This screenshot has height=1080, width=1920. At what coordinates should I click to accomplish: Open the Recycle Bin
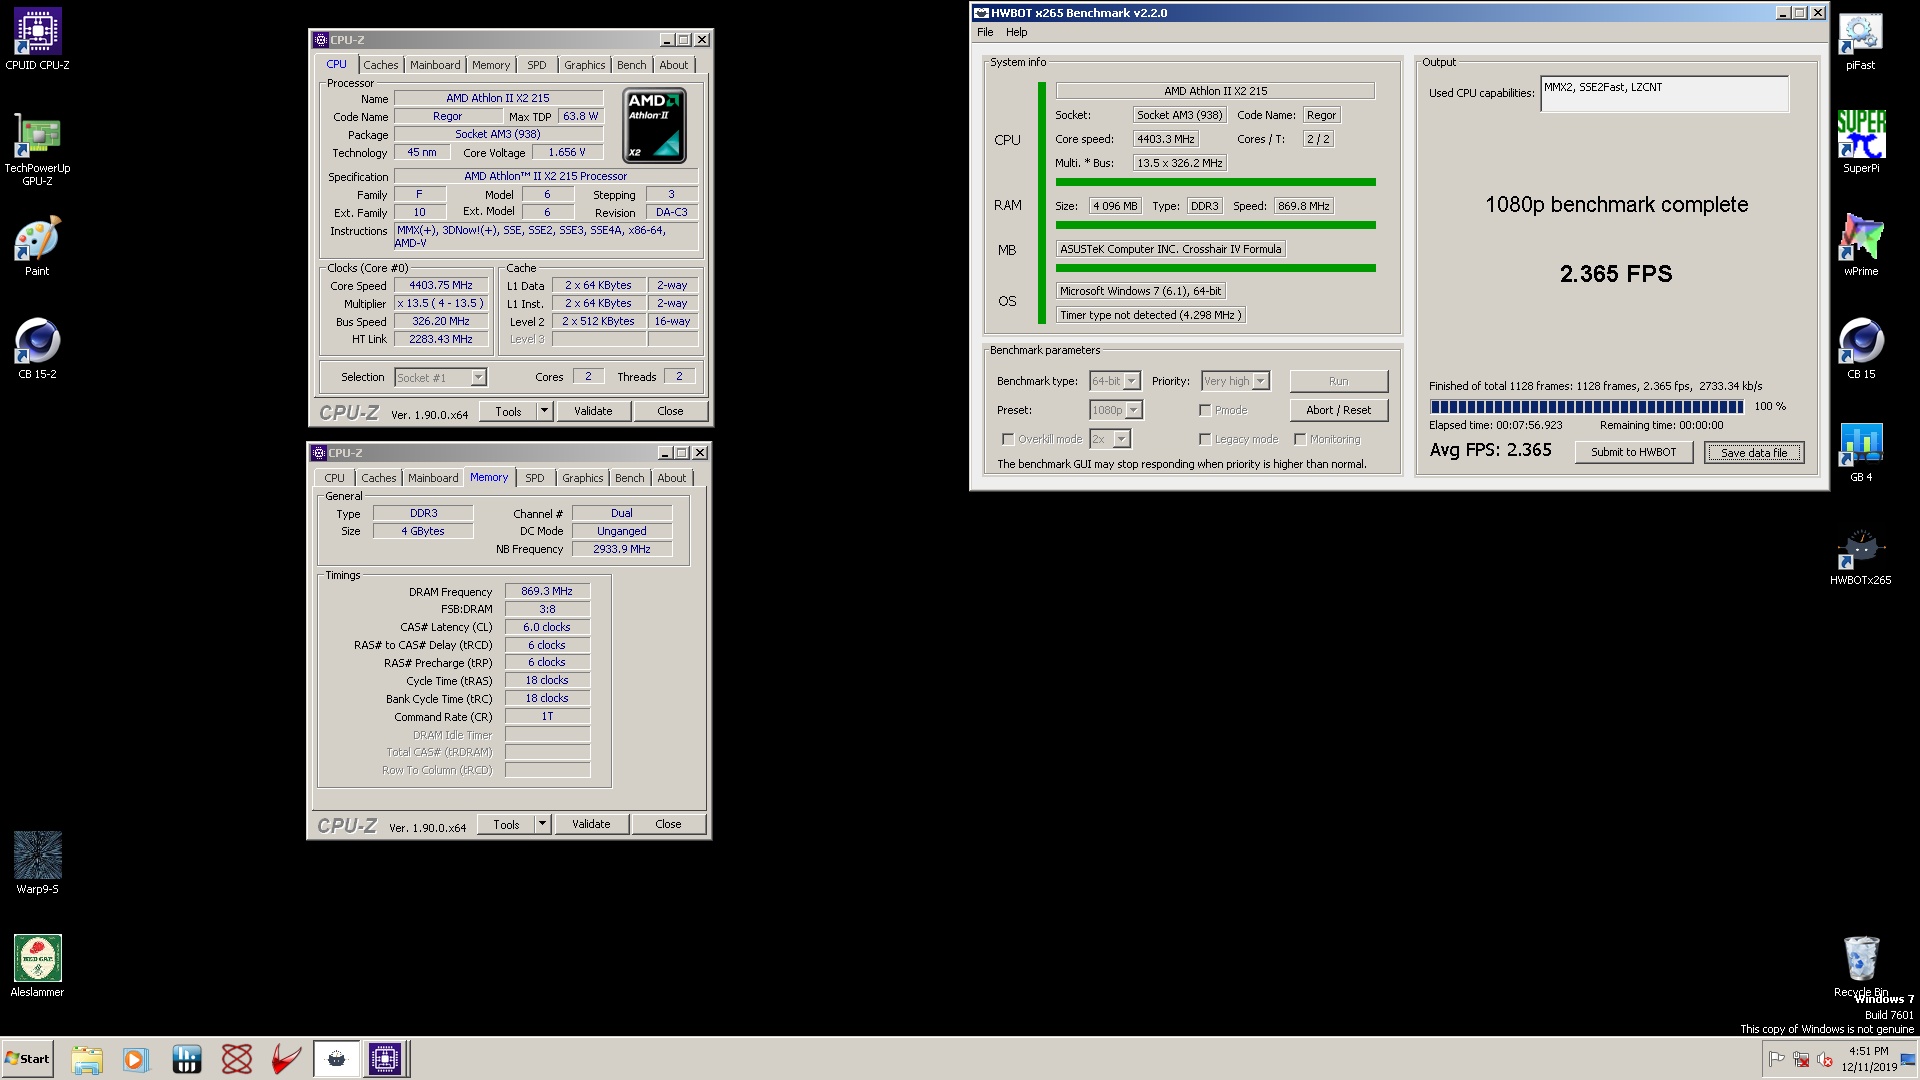click(x=1860, y=966)
